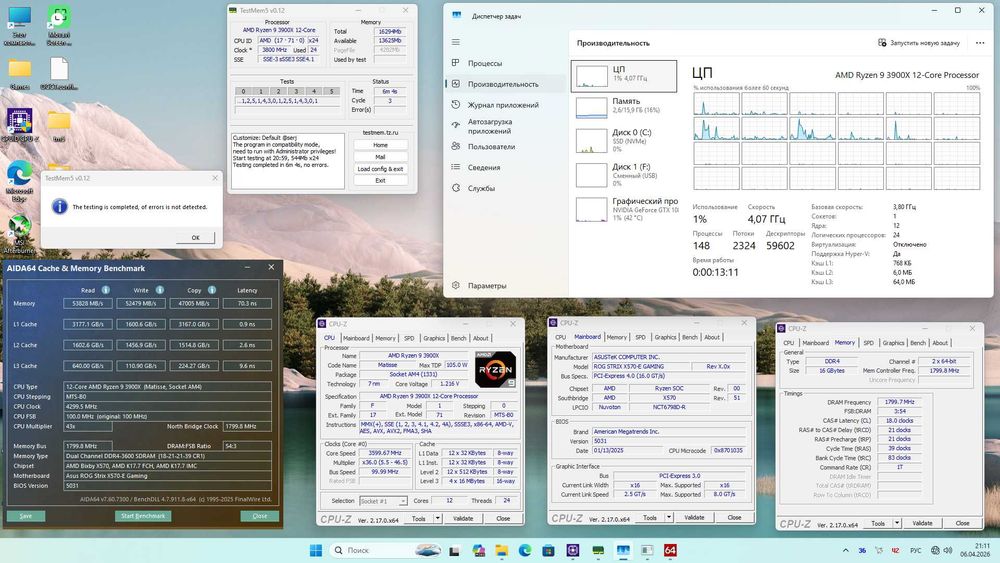The image size is (1000, 563).
Task: Click Validate in CPU-Z Mainboard window
Action: point(695,517)
